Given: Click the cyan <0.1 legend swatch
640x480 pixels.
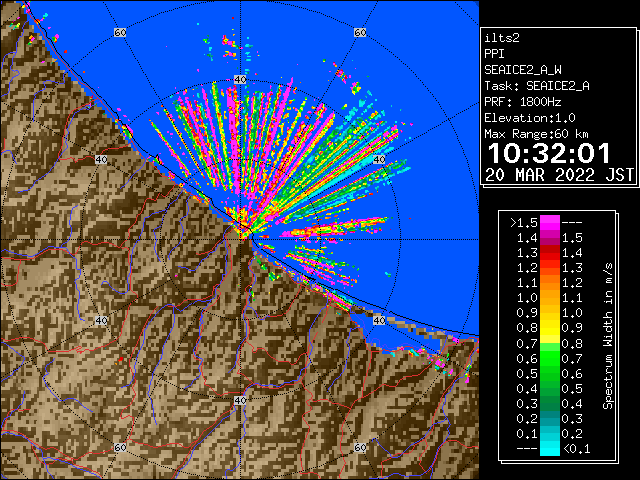Looking at the screenshot, I should coord(550,449).
